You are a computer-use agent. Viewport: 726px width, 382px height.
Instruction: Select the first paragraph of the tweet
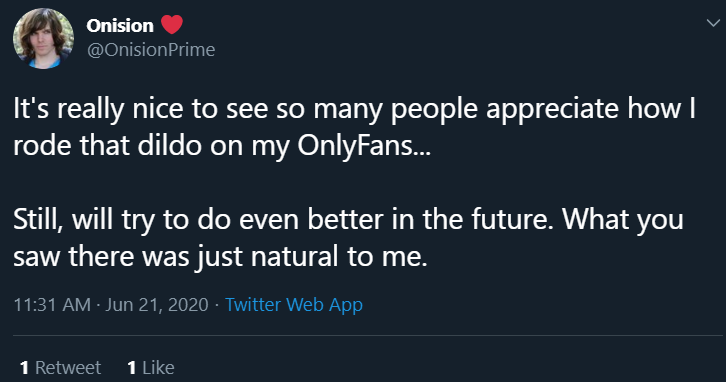coord(354,127)
